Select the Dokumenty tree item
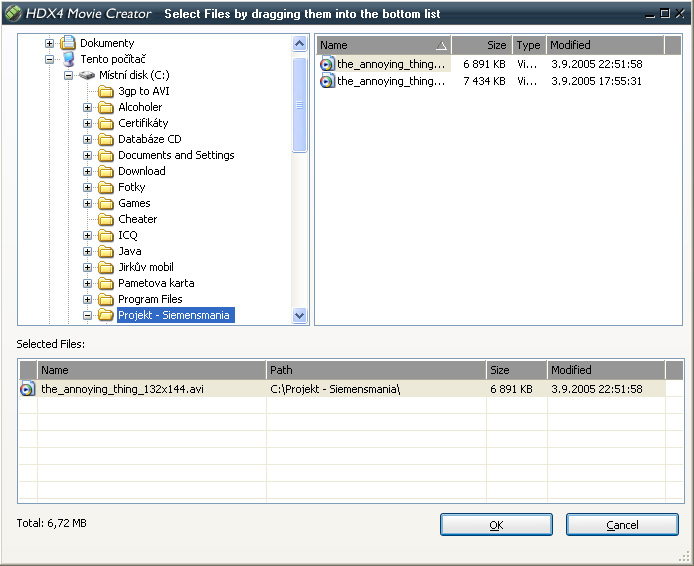This screenshot has width=694, height=566. [x=107, y=43]
